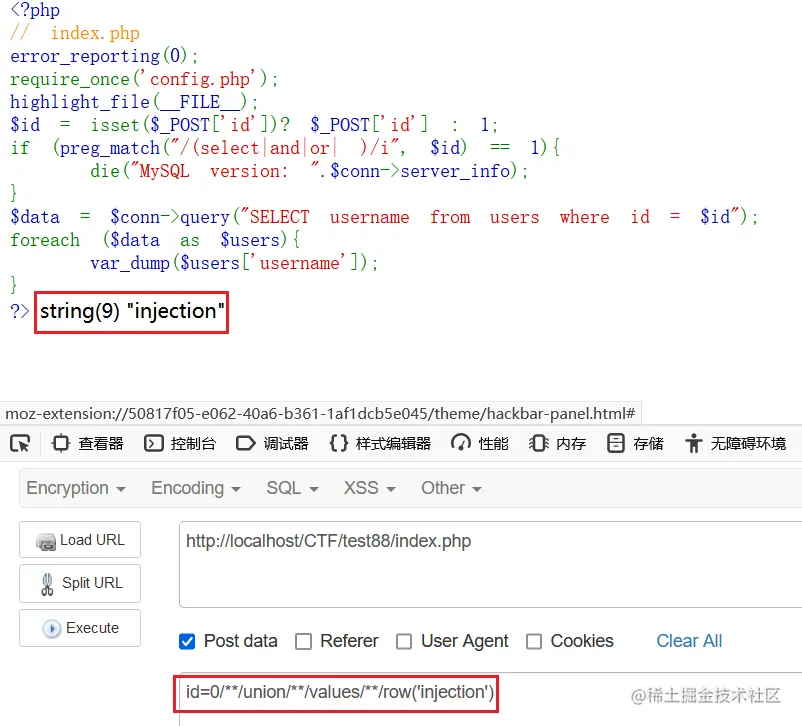Image resolution: width=802 pixels, height=726 pixels.
Task: Click the $id = isset($_POST['id']) line
Action: 254,125
